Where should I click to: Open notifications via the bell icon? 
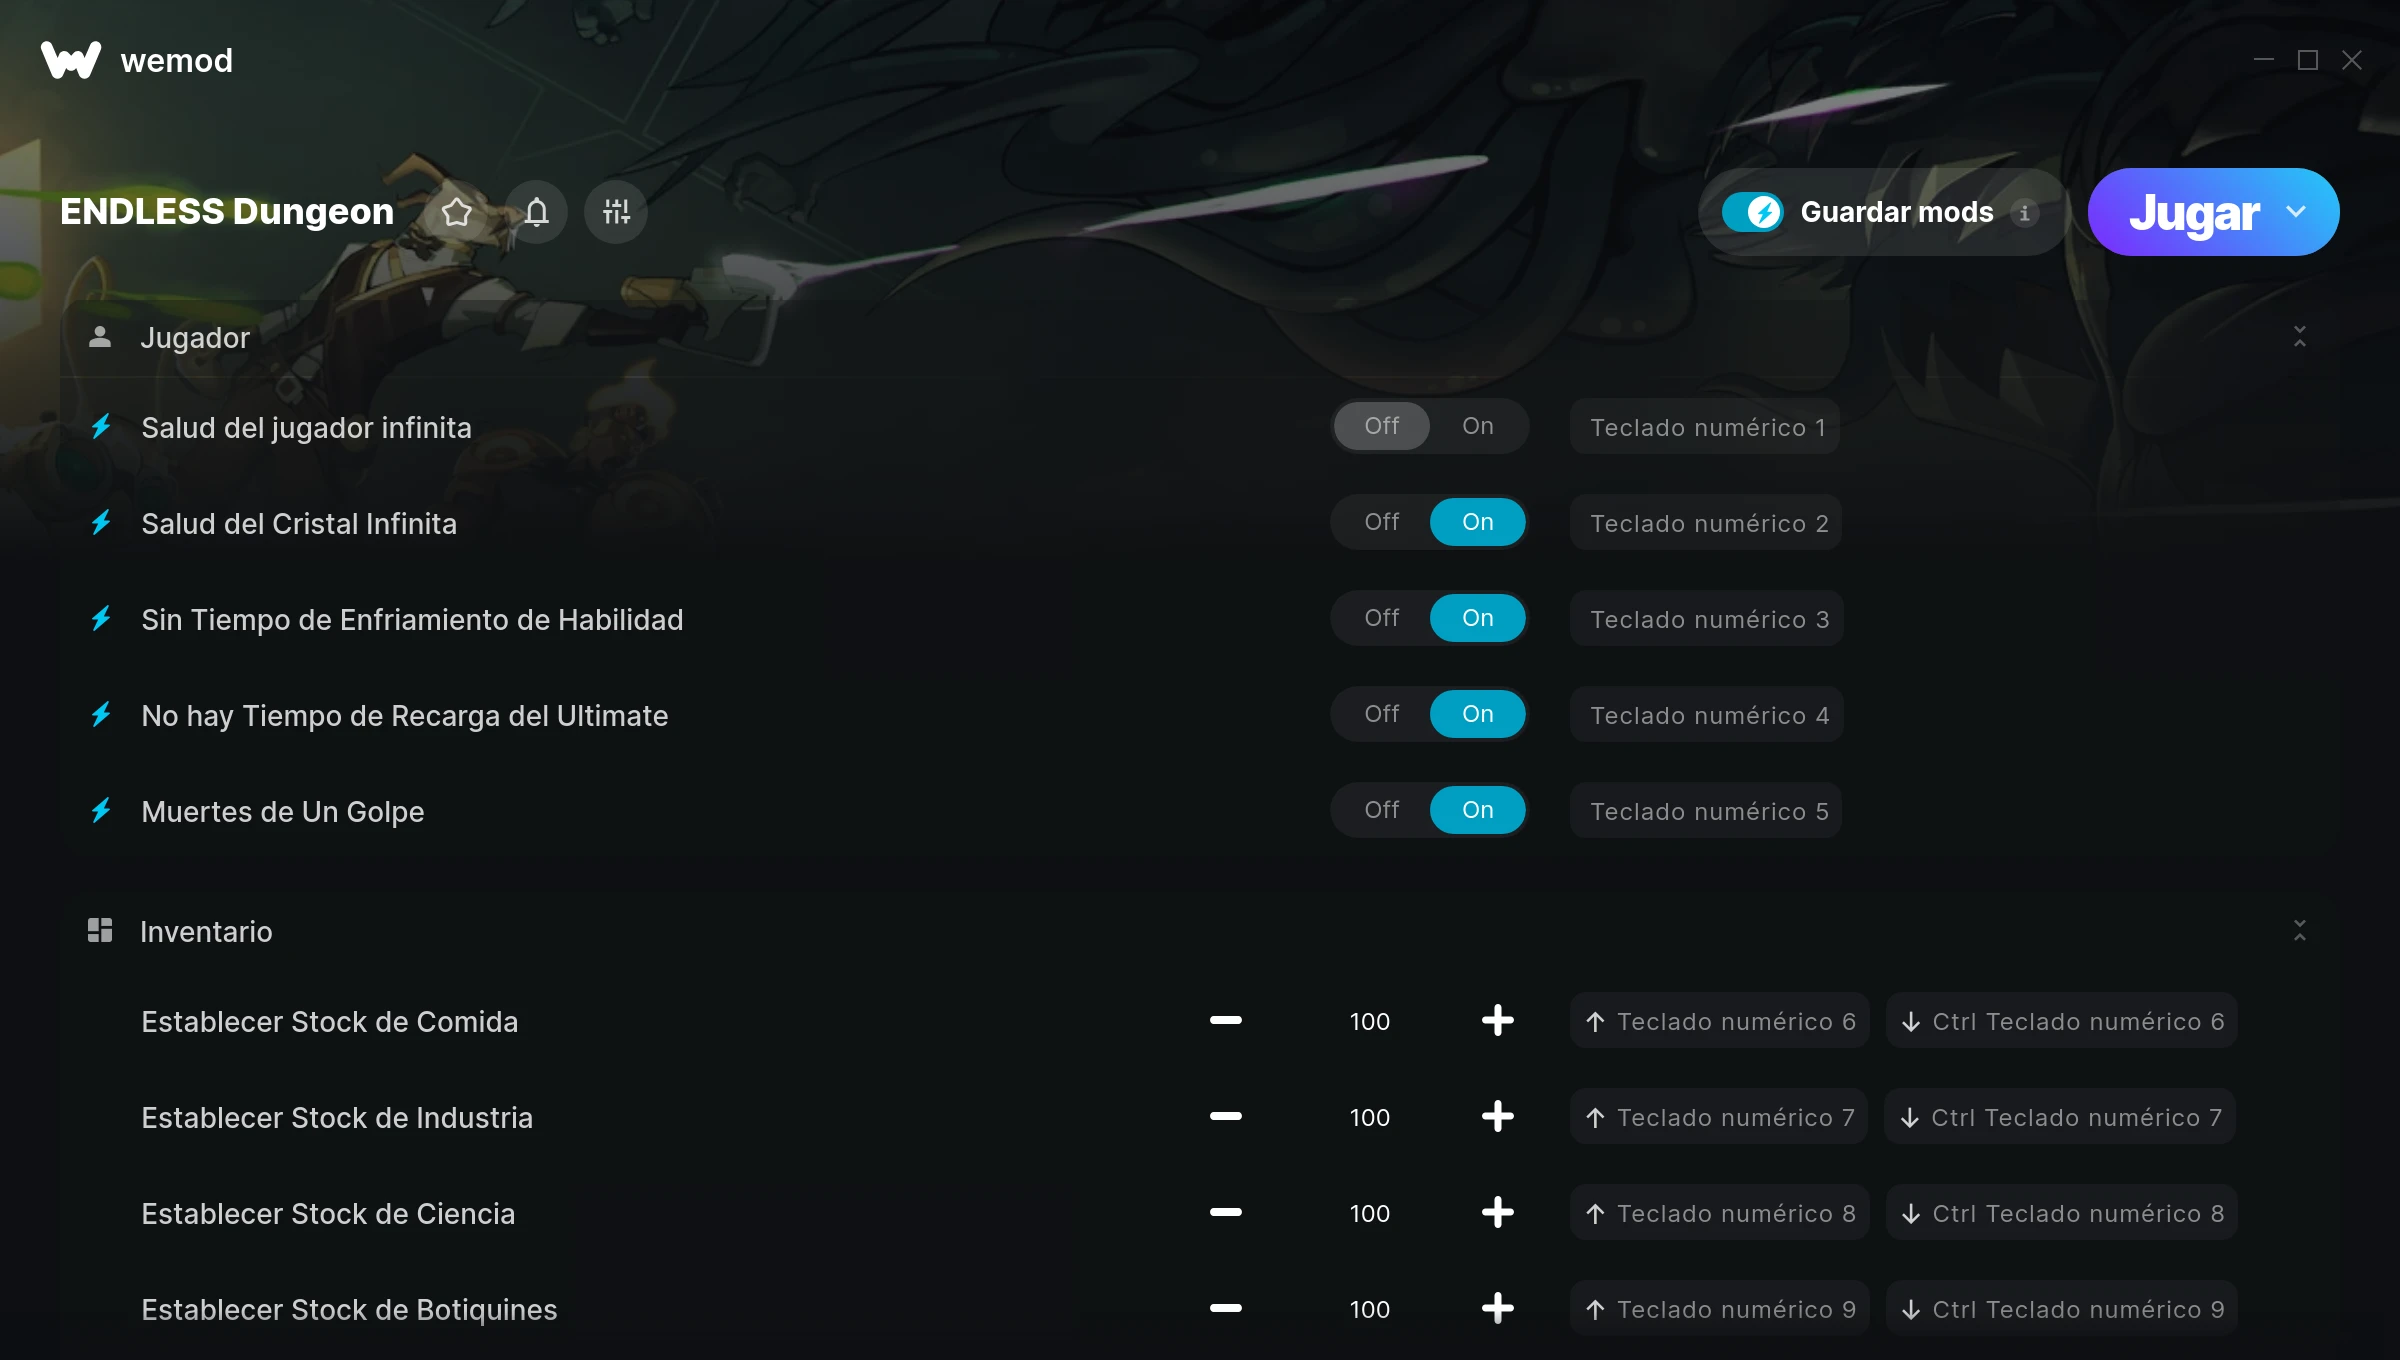(x=537, y=212)
